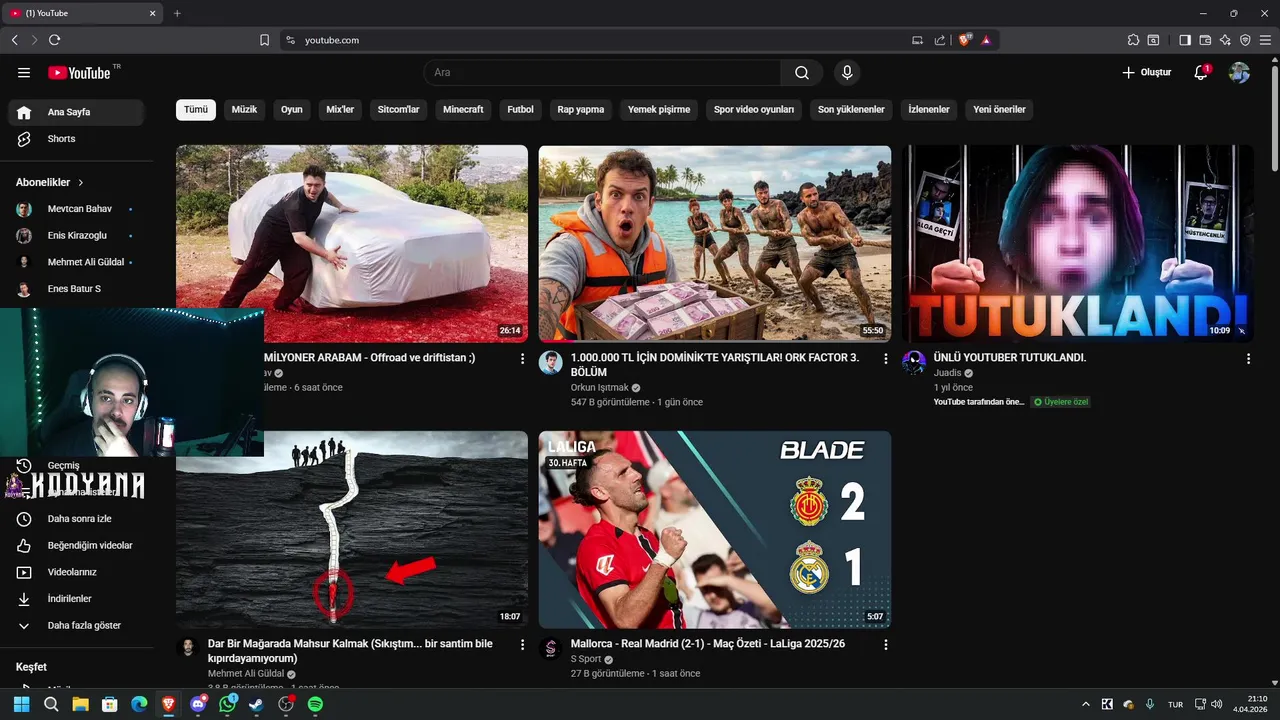Open the Brave Wallet icon
Image resolution: width=1280 pixels, height=720 pixels.
click(1205, 40)
